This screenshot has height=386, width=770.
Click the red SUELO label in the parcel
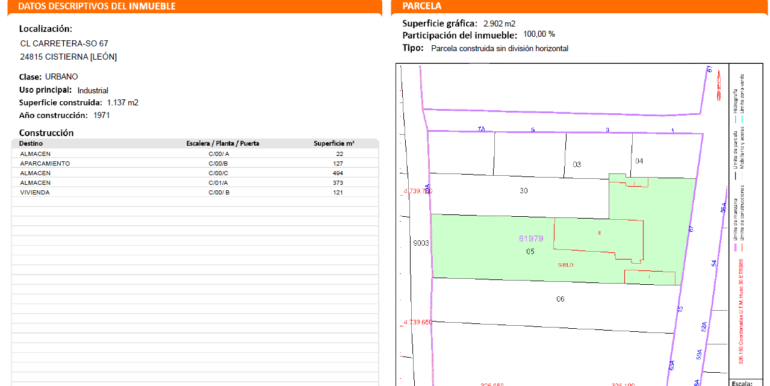click(565, 265)
